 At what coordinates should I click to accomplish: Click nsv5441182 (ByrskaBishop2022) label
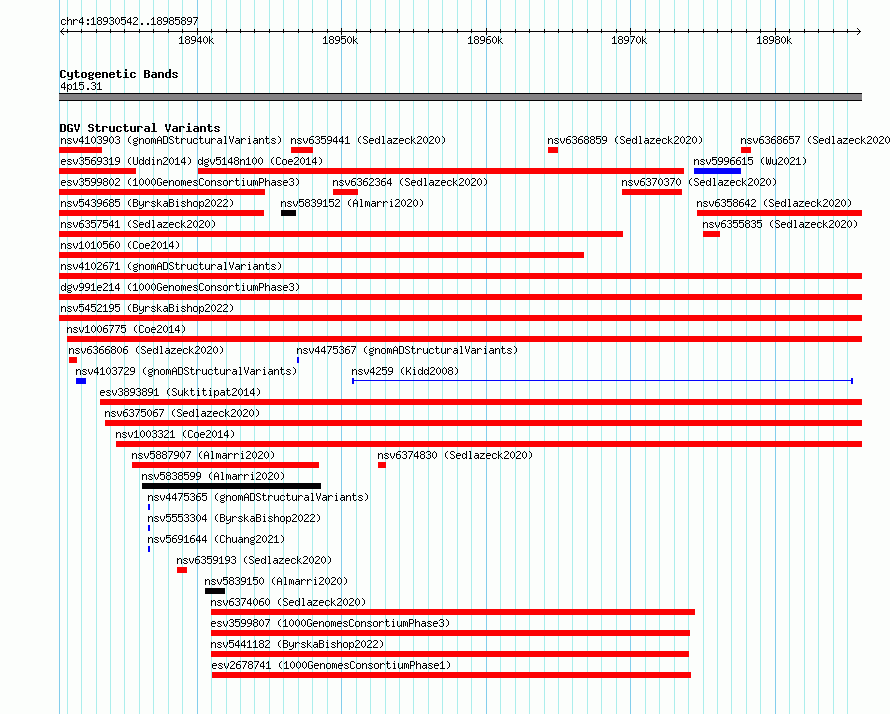297,644
